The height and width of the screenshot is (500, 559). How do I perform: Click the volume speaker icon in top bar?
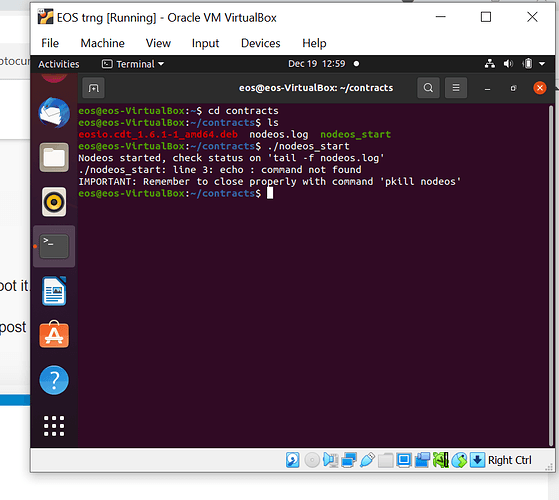(508, 64)
